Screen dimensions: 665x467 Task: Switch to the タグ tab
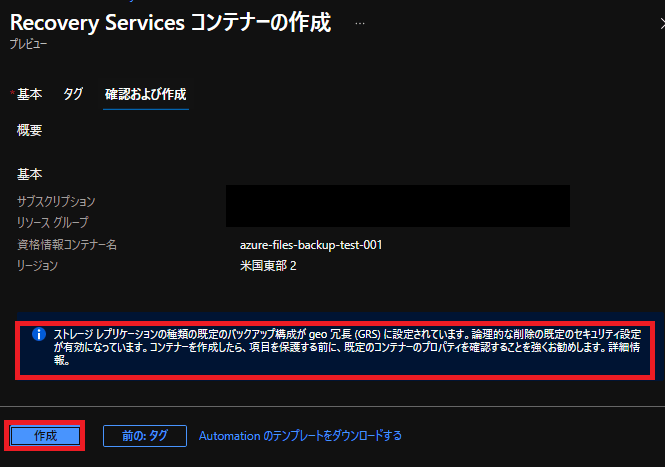[x=73, y=94]
